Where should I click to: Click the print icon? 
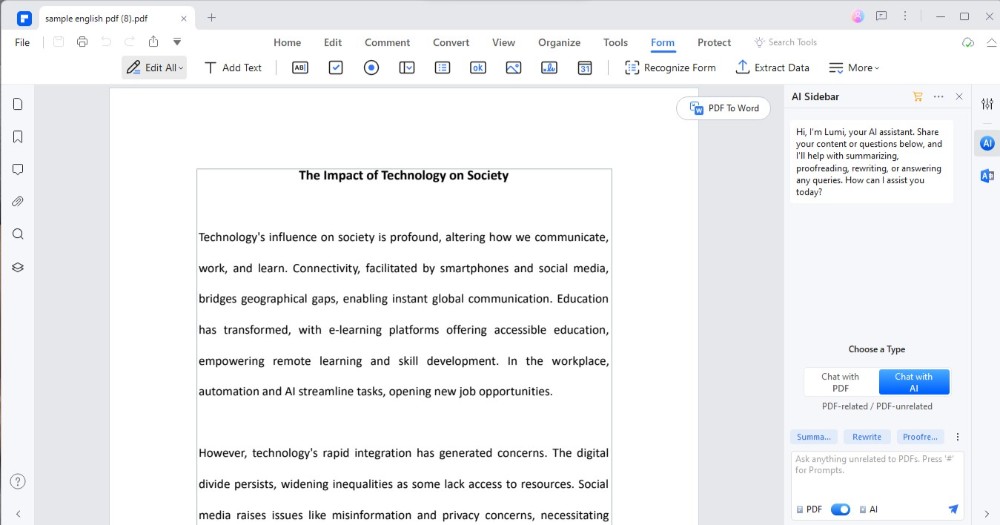pos(82,42)
